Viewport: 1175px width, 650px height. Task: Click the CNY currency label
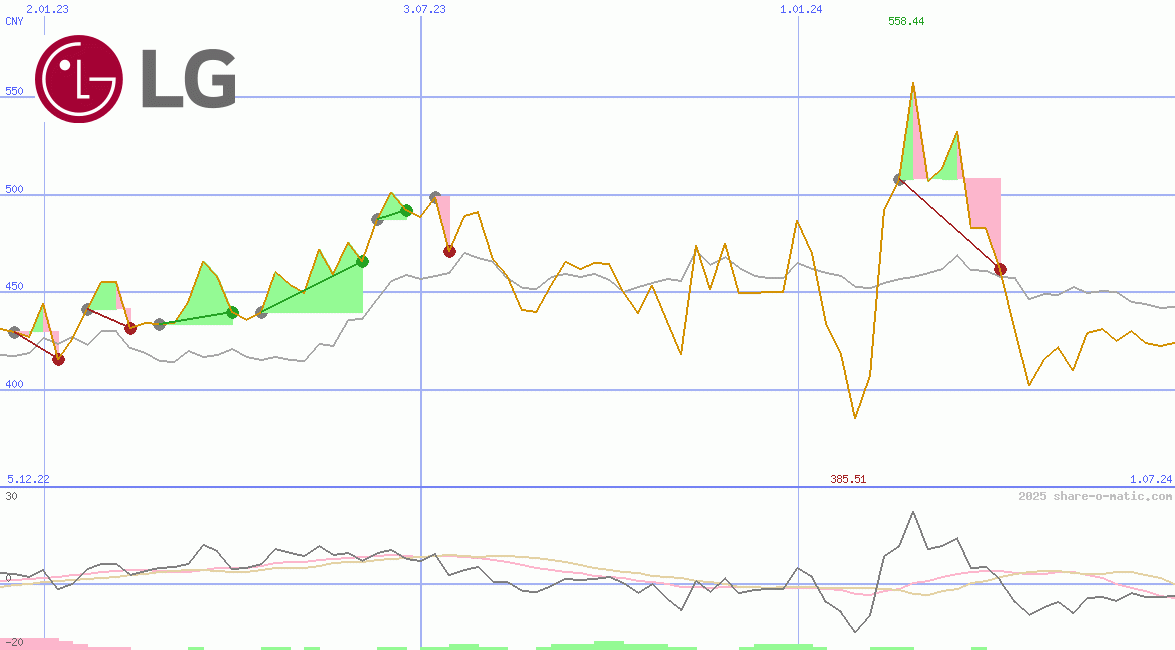14,22
